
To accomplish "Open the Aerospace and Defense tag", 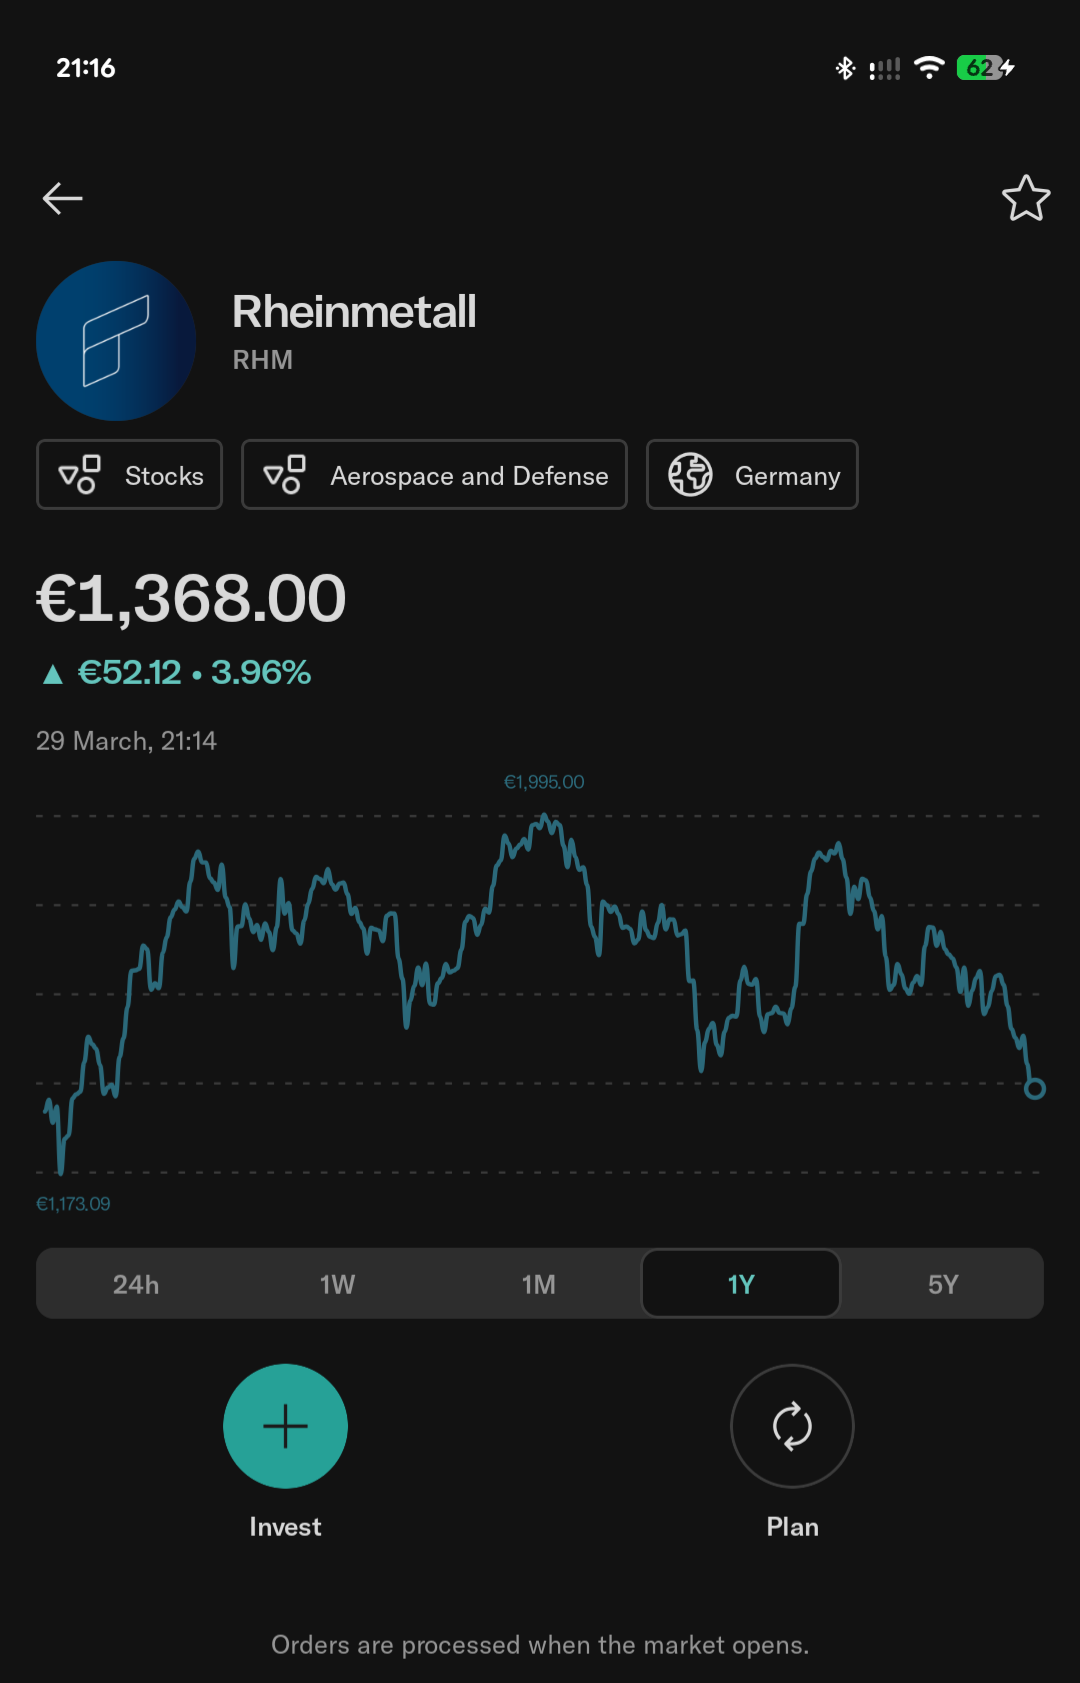I will pyautogui.click(x=434, y=475).
